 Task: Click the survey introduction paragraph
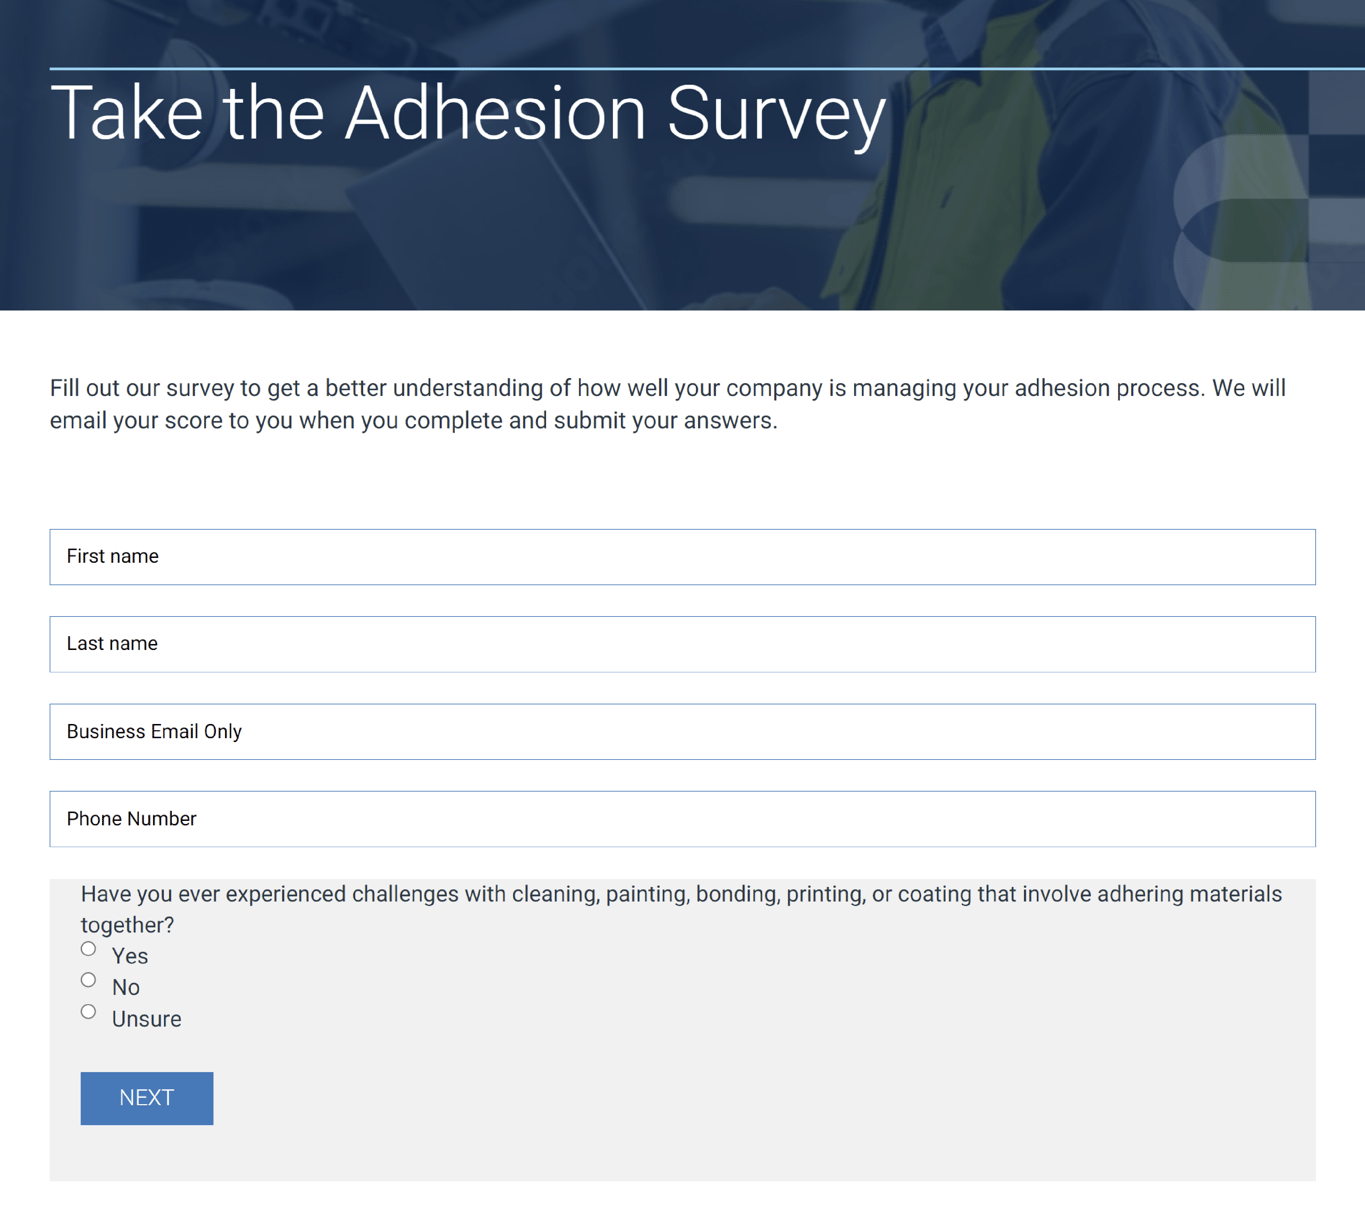(666, 403)
